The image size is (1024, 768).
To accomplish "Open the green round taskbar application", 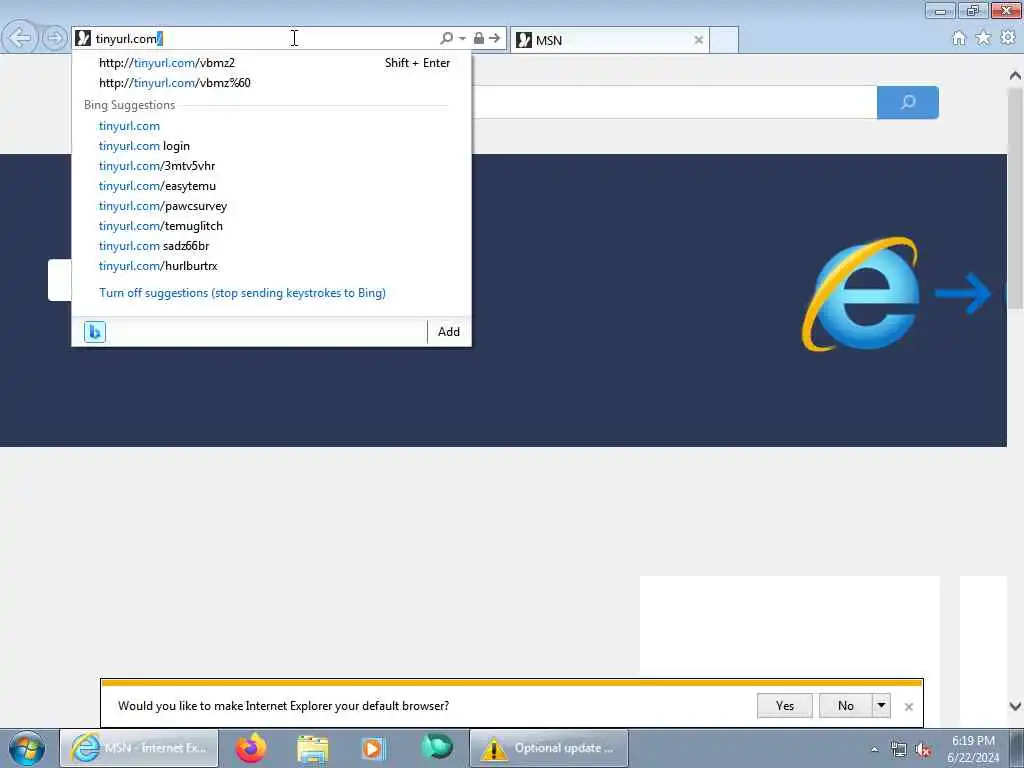I will pos(436,746).
